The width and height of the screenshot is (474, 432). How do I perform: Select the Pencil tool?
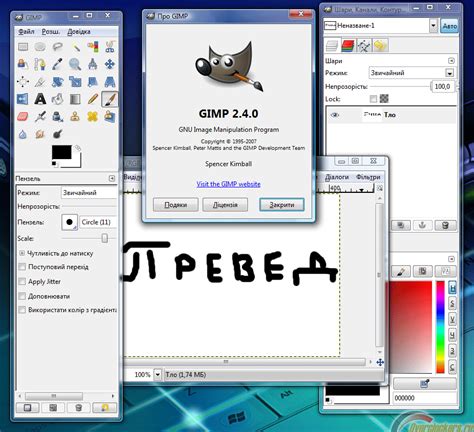93,99
